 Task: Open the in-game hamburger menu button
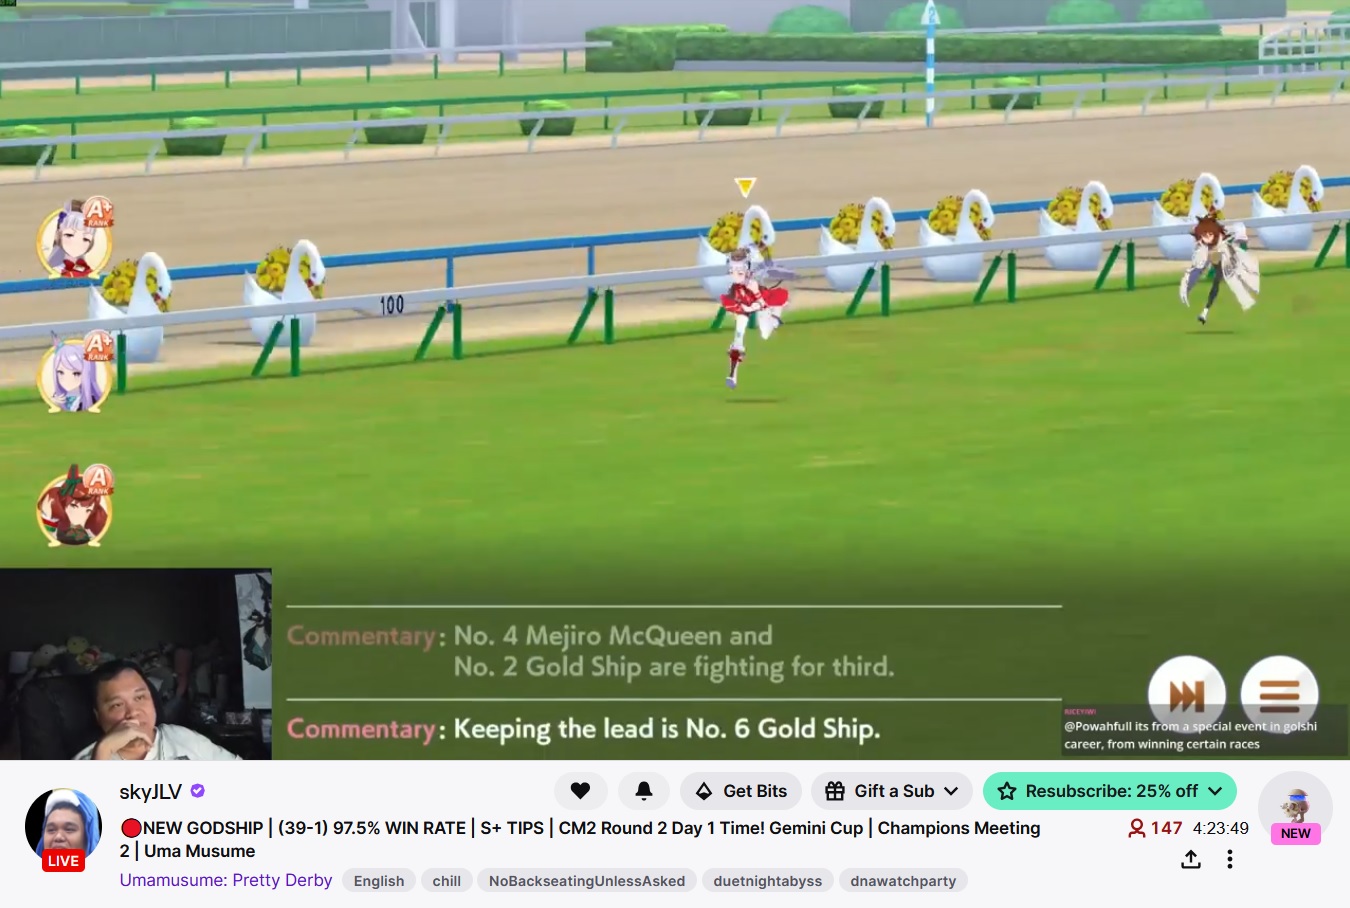click(x=1279, y=694)
